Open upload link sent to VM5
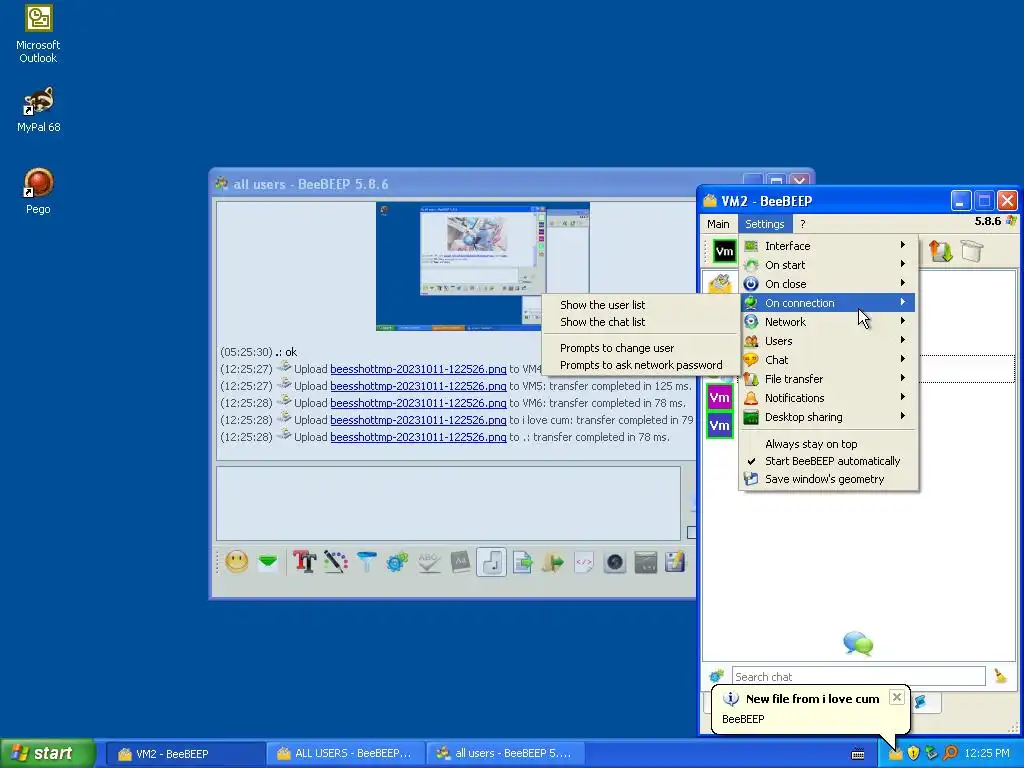1024x768 pixels. click(x=418, y=386)
